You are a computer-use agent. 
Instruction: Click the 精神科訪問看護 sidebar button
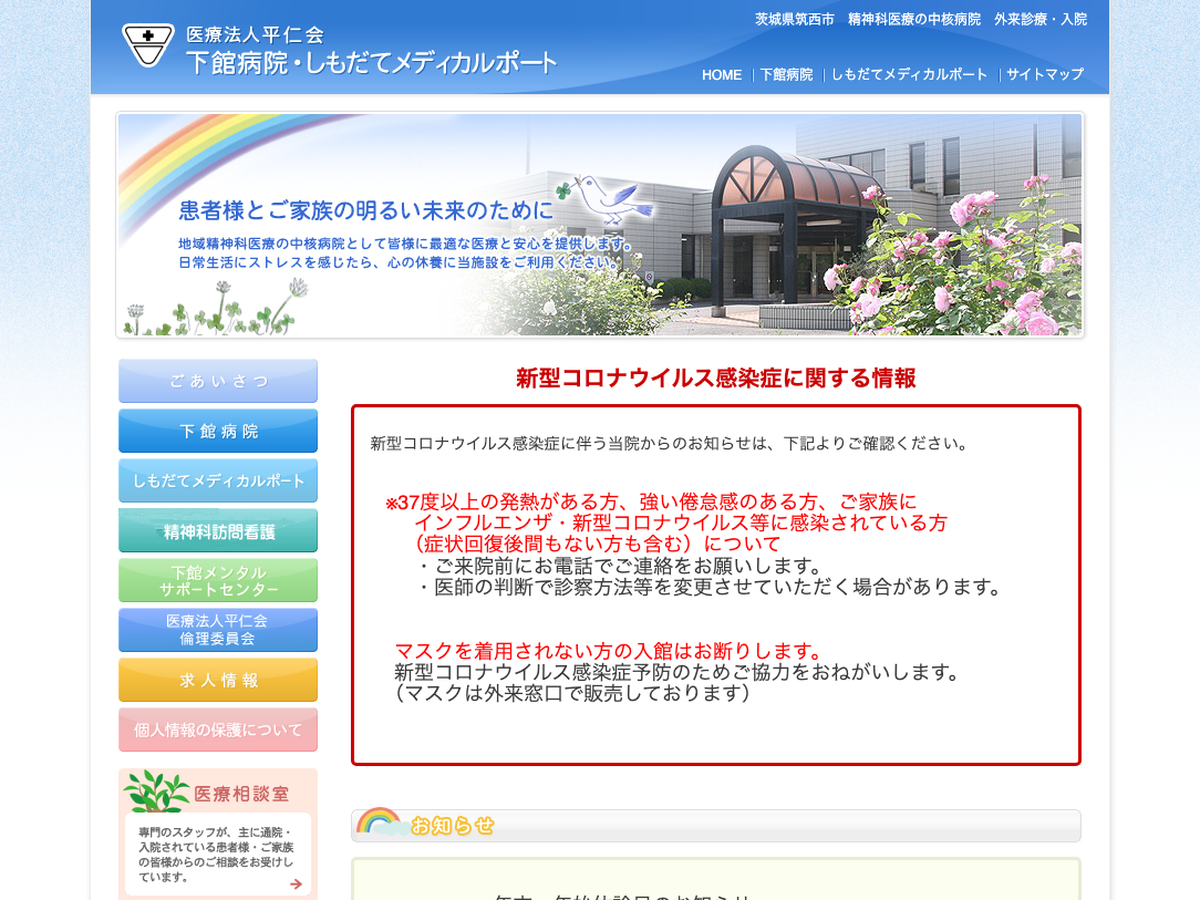[x=218, y=531]
